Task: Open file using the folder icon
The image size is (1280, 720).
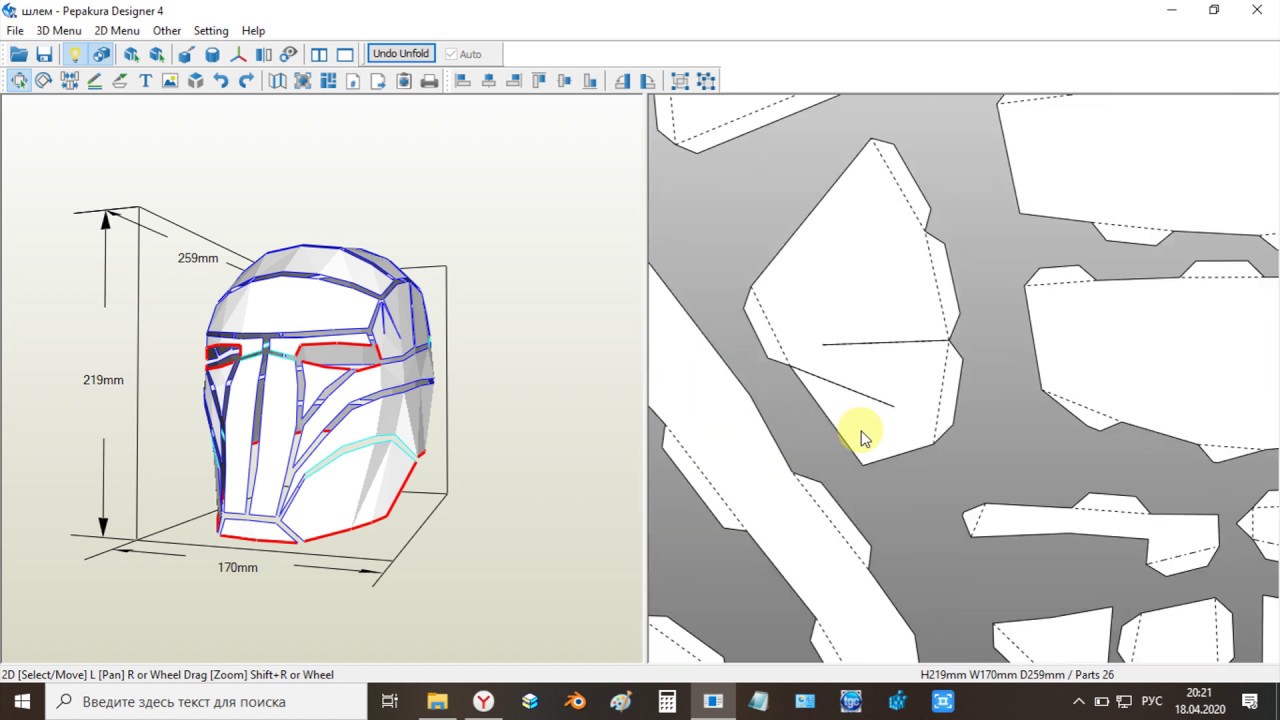Action: click(19, 54)
